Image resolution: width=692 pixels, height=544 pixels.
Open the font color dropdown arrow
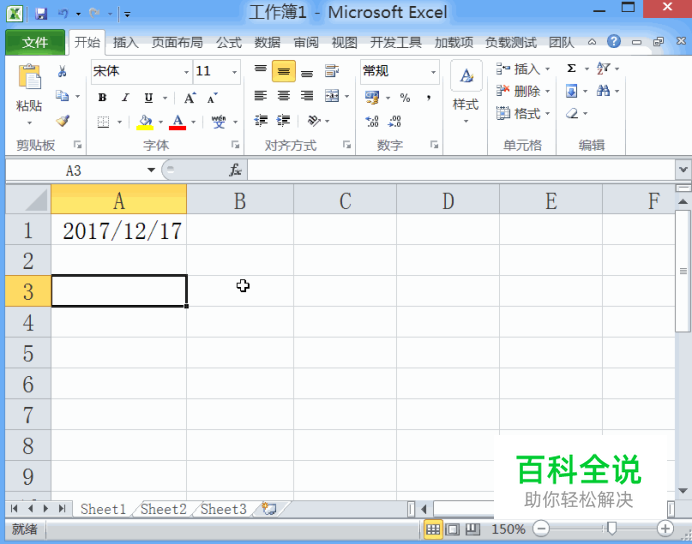point(193,122)
